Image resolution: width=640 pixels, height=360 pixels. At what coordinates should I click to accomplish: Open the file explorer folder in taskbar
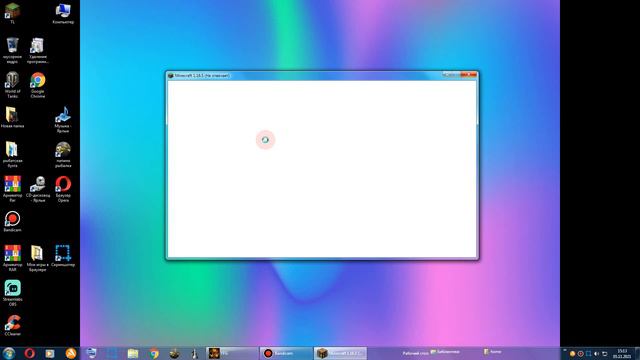[133, 353]
